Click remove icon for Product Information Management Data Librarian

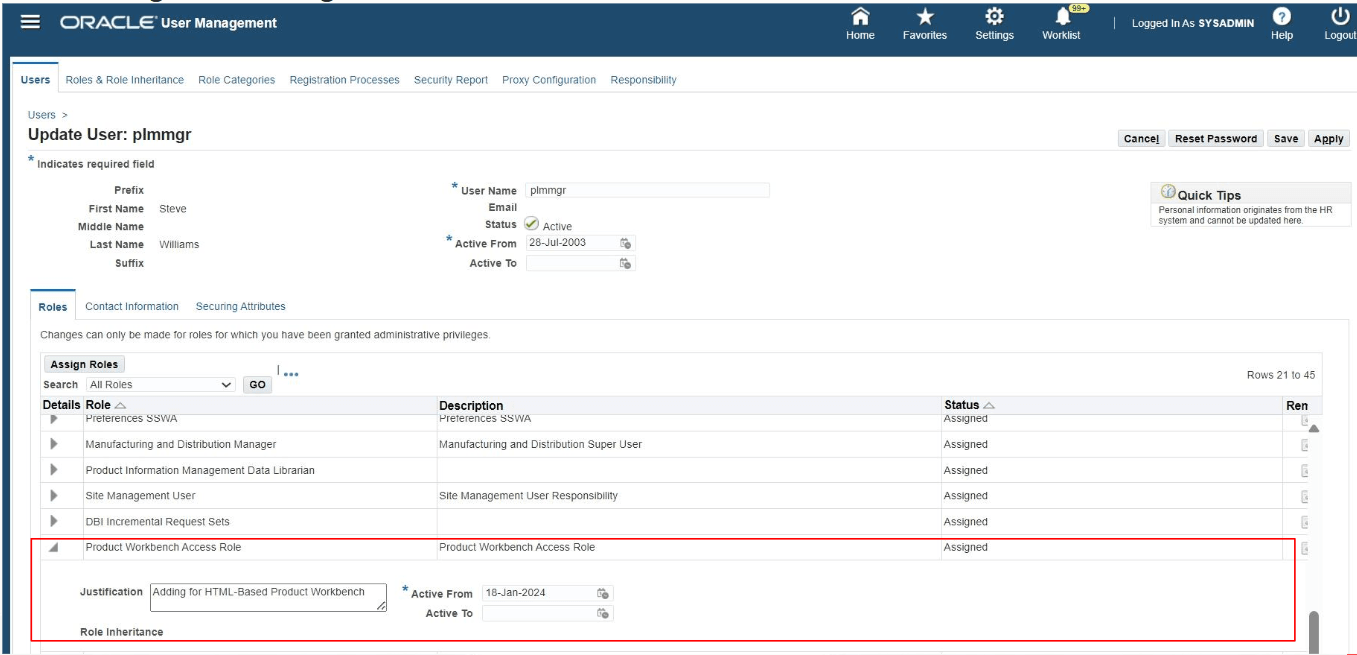pos(1305,470)
